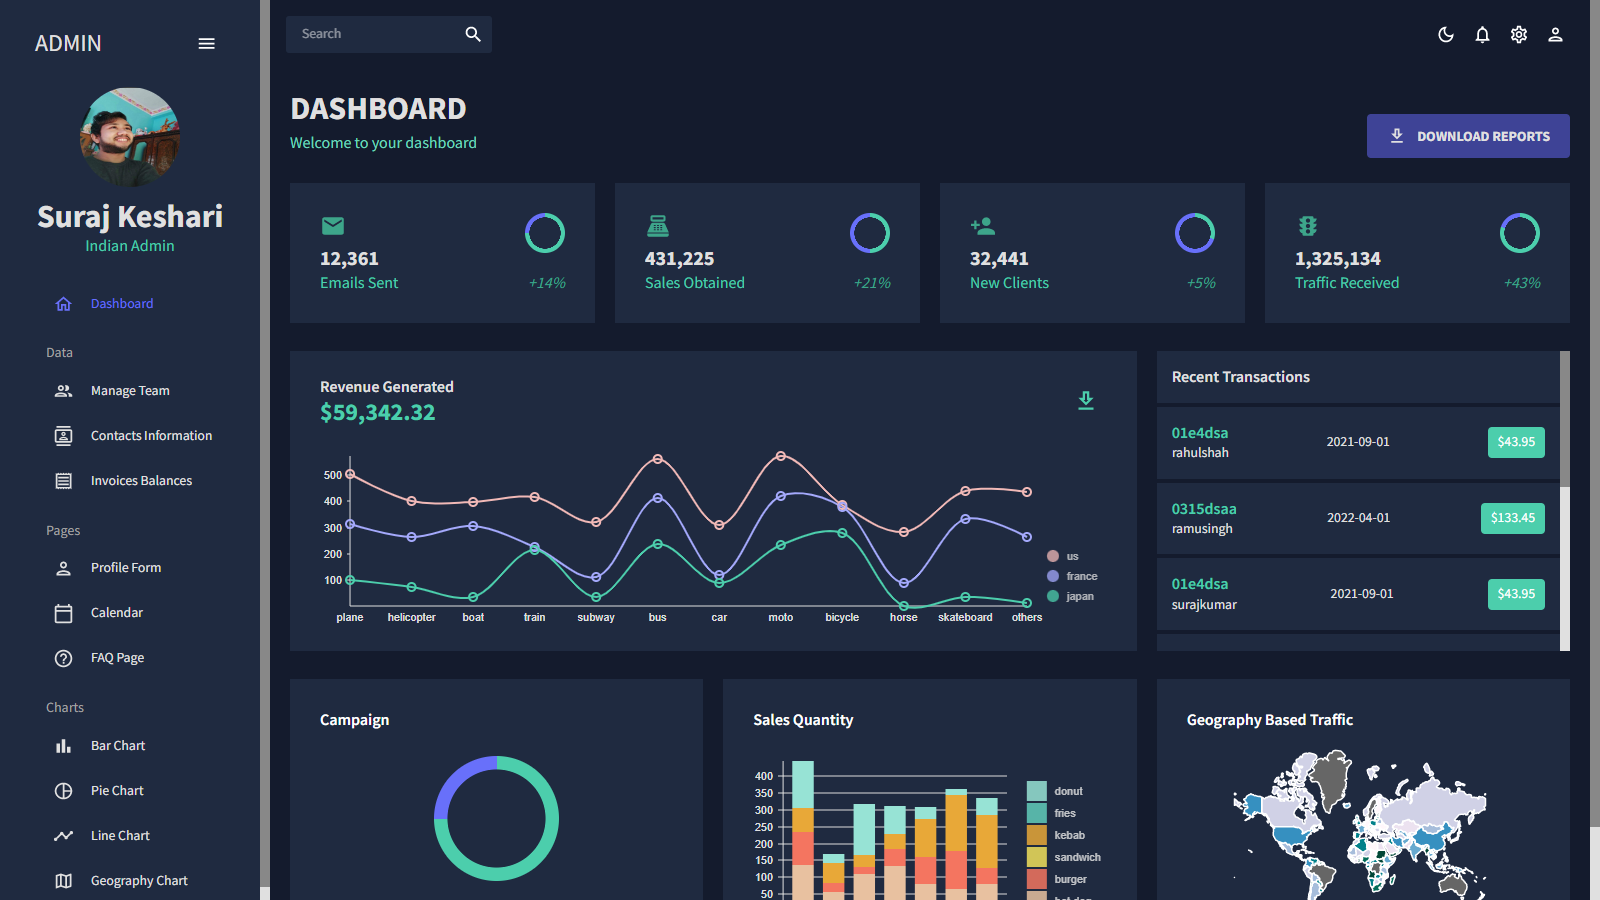Image resolution: width=1600 pixels, height=900 pixels.
Task: Open Manage Team from the sidebar
Action: (x=129, y=390)
